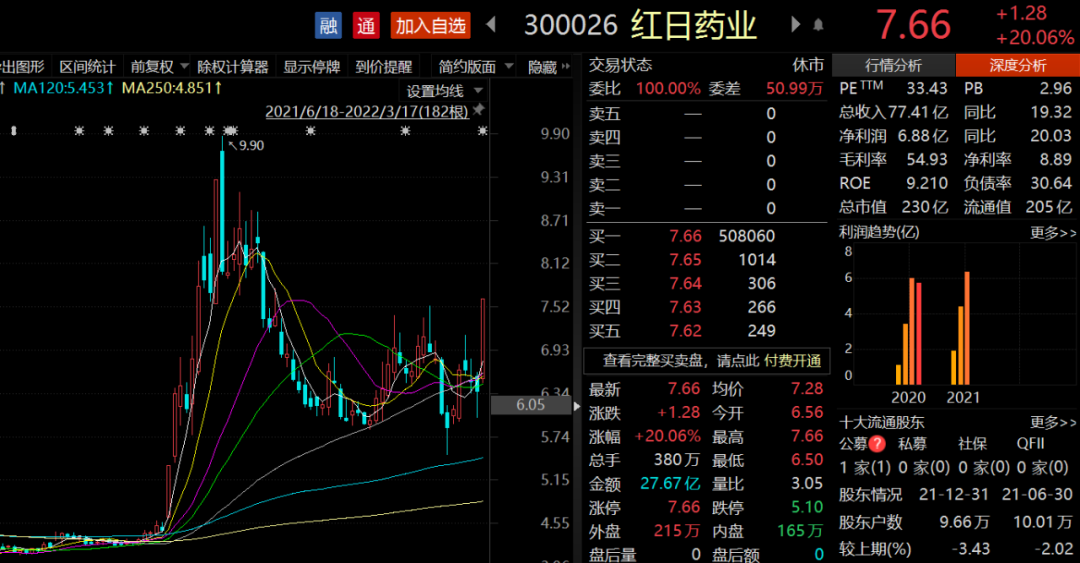The height and width of the screenshot is (563, 1080).
Task: Click the 量比 3.05 value
Action: tap(807, 483)
